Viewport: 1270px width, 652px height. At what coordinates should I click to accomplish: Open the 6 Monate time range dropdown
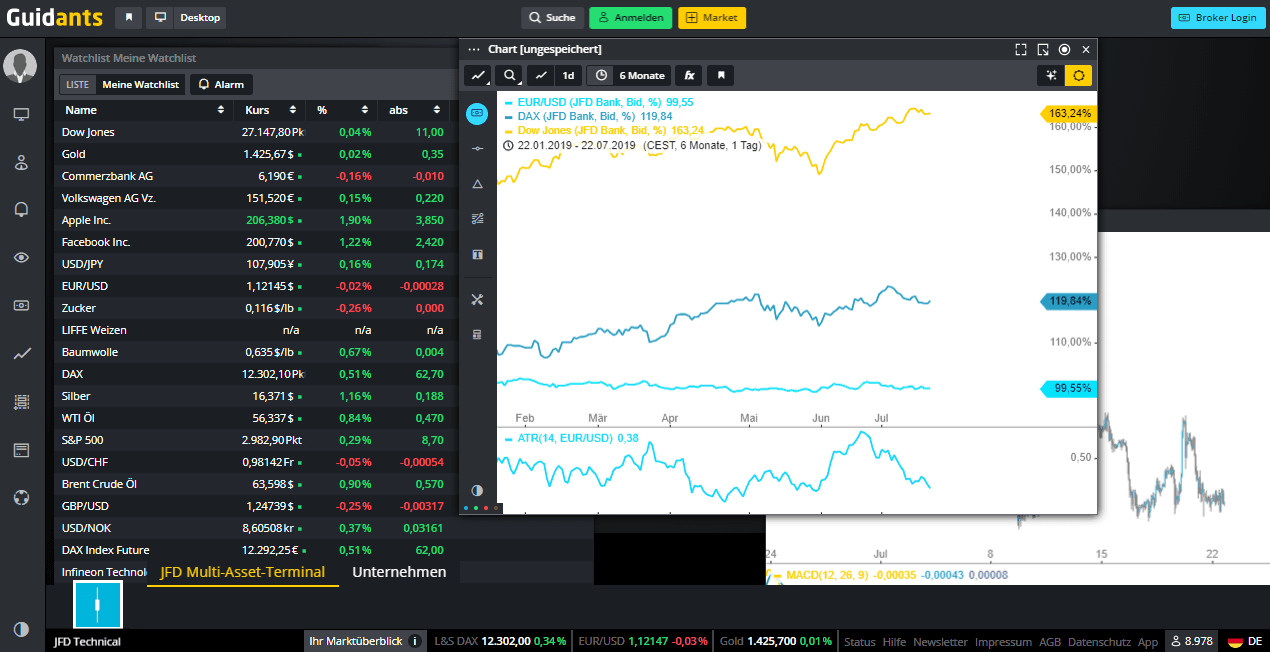click(x=629, y=75)
